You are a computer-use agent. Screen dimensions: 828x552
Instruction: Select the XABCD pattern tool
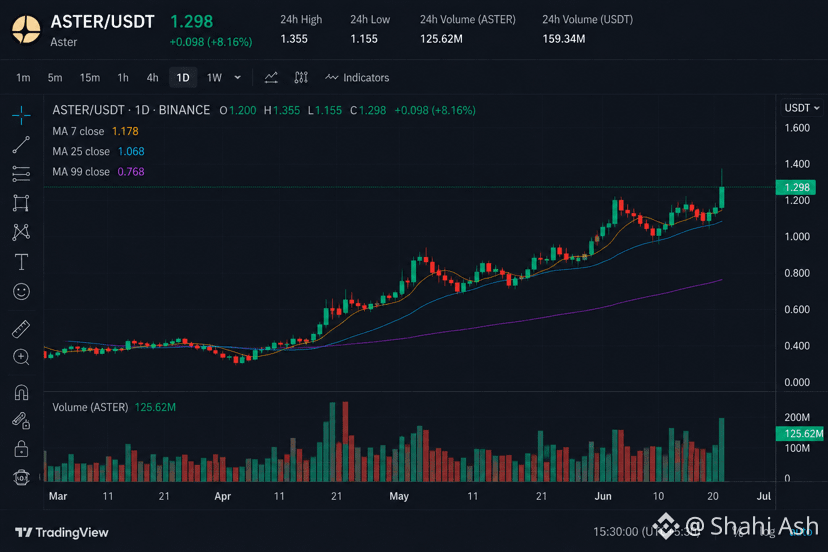pyautogui.click(x=21, y=232)
